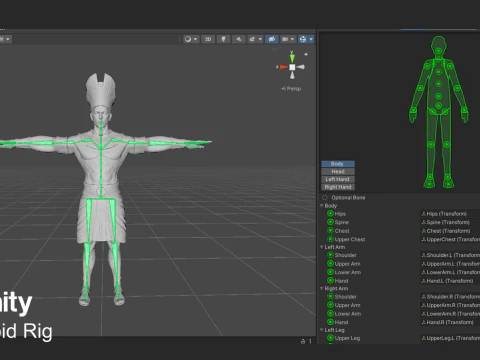Image resolution: width=480 pixels, height=360 pixels.
Task: Click the 'Lower Arm' label under Right Arm
Action: tap(348, 314)
